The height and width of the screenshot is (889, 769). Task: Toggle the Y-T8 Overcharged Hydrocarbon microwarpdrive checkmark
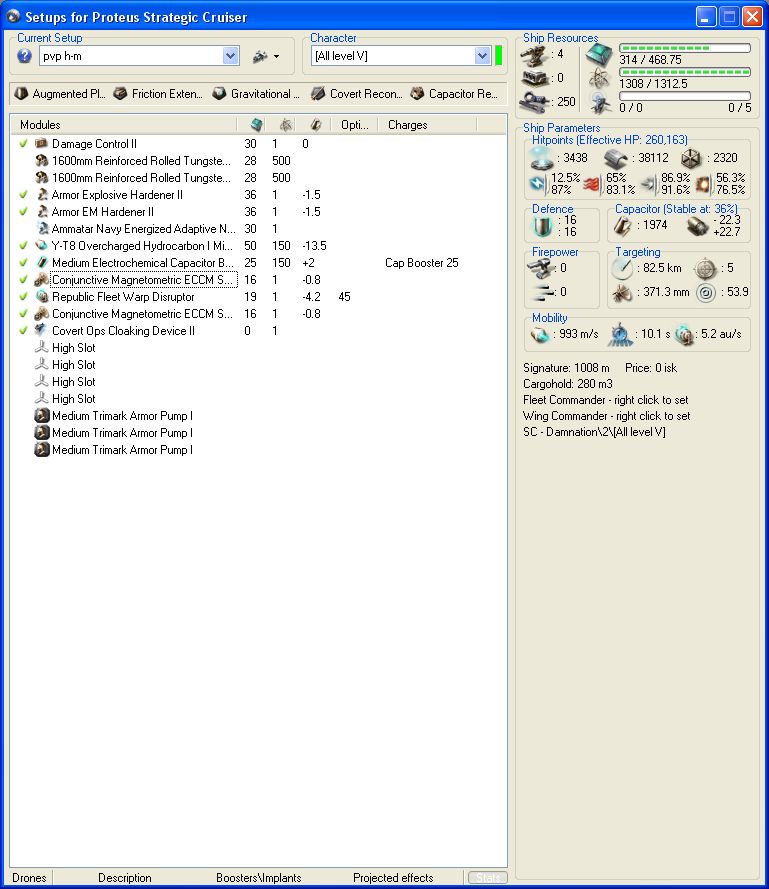(23, 245)
